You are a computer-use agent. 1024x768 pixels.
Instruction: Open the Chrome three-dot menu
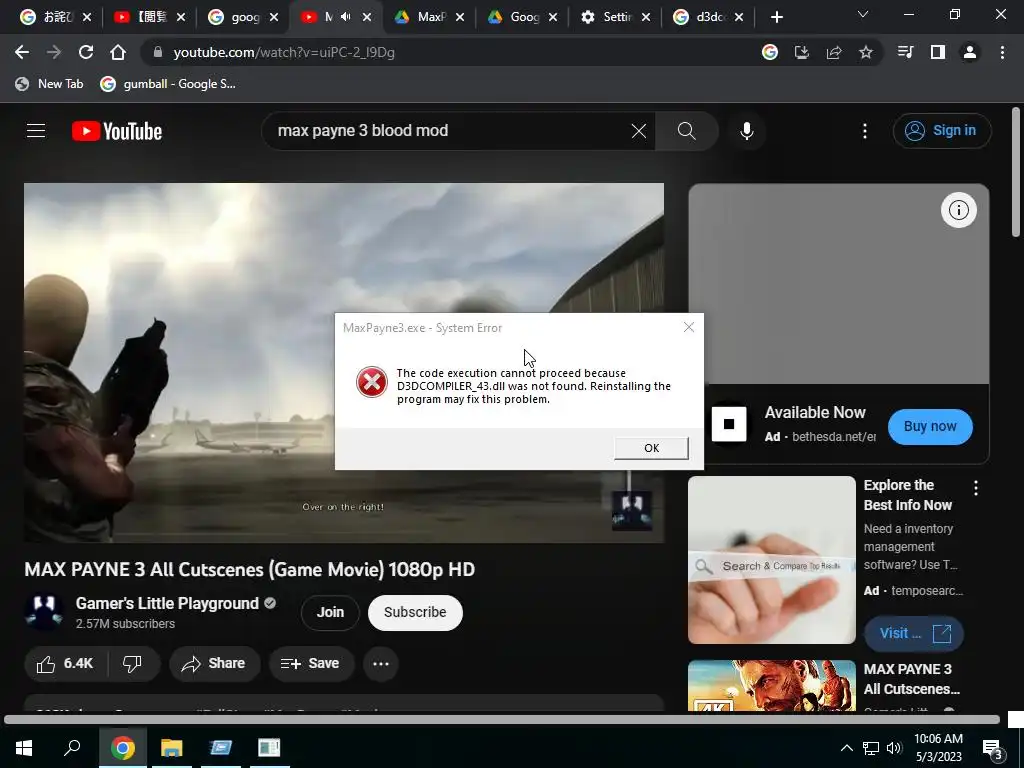1002,52
